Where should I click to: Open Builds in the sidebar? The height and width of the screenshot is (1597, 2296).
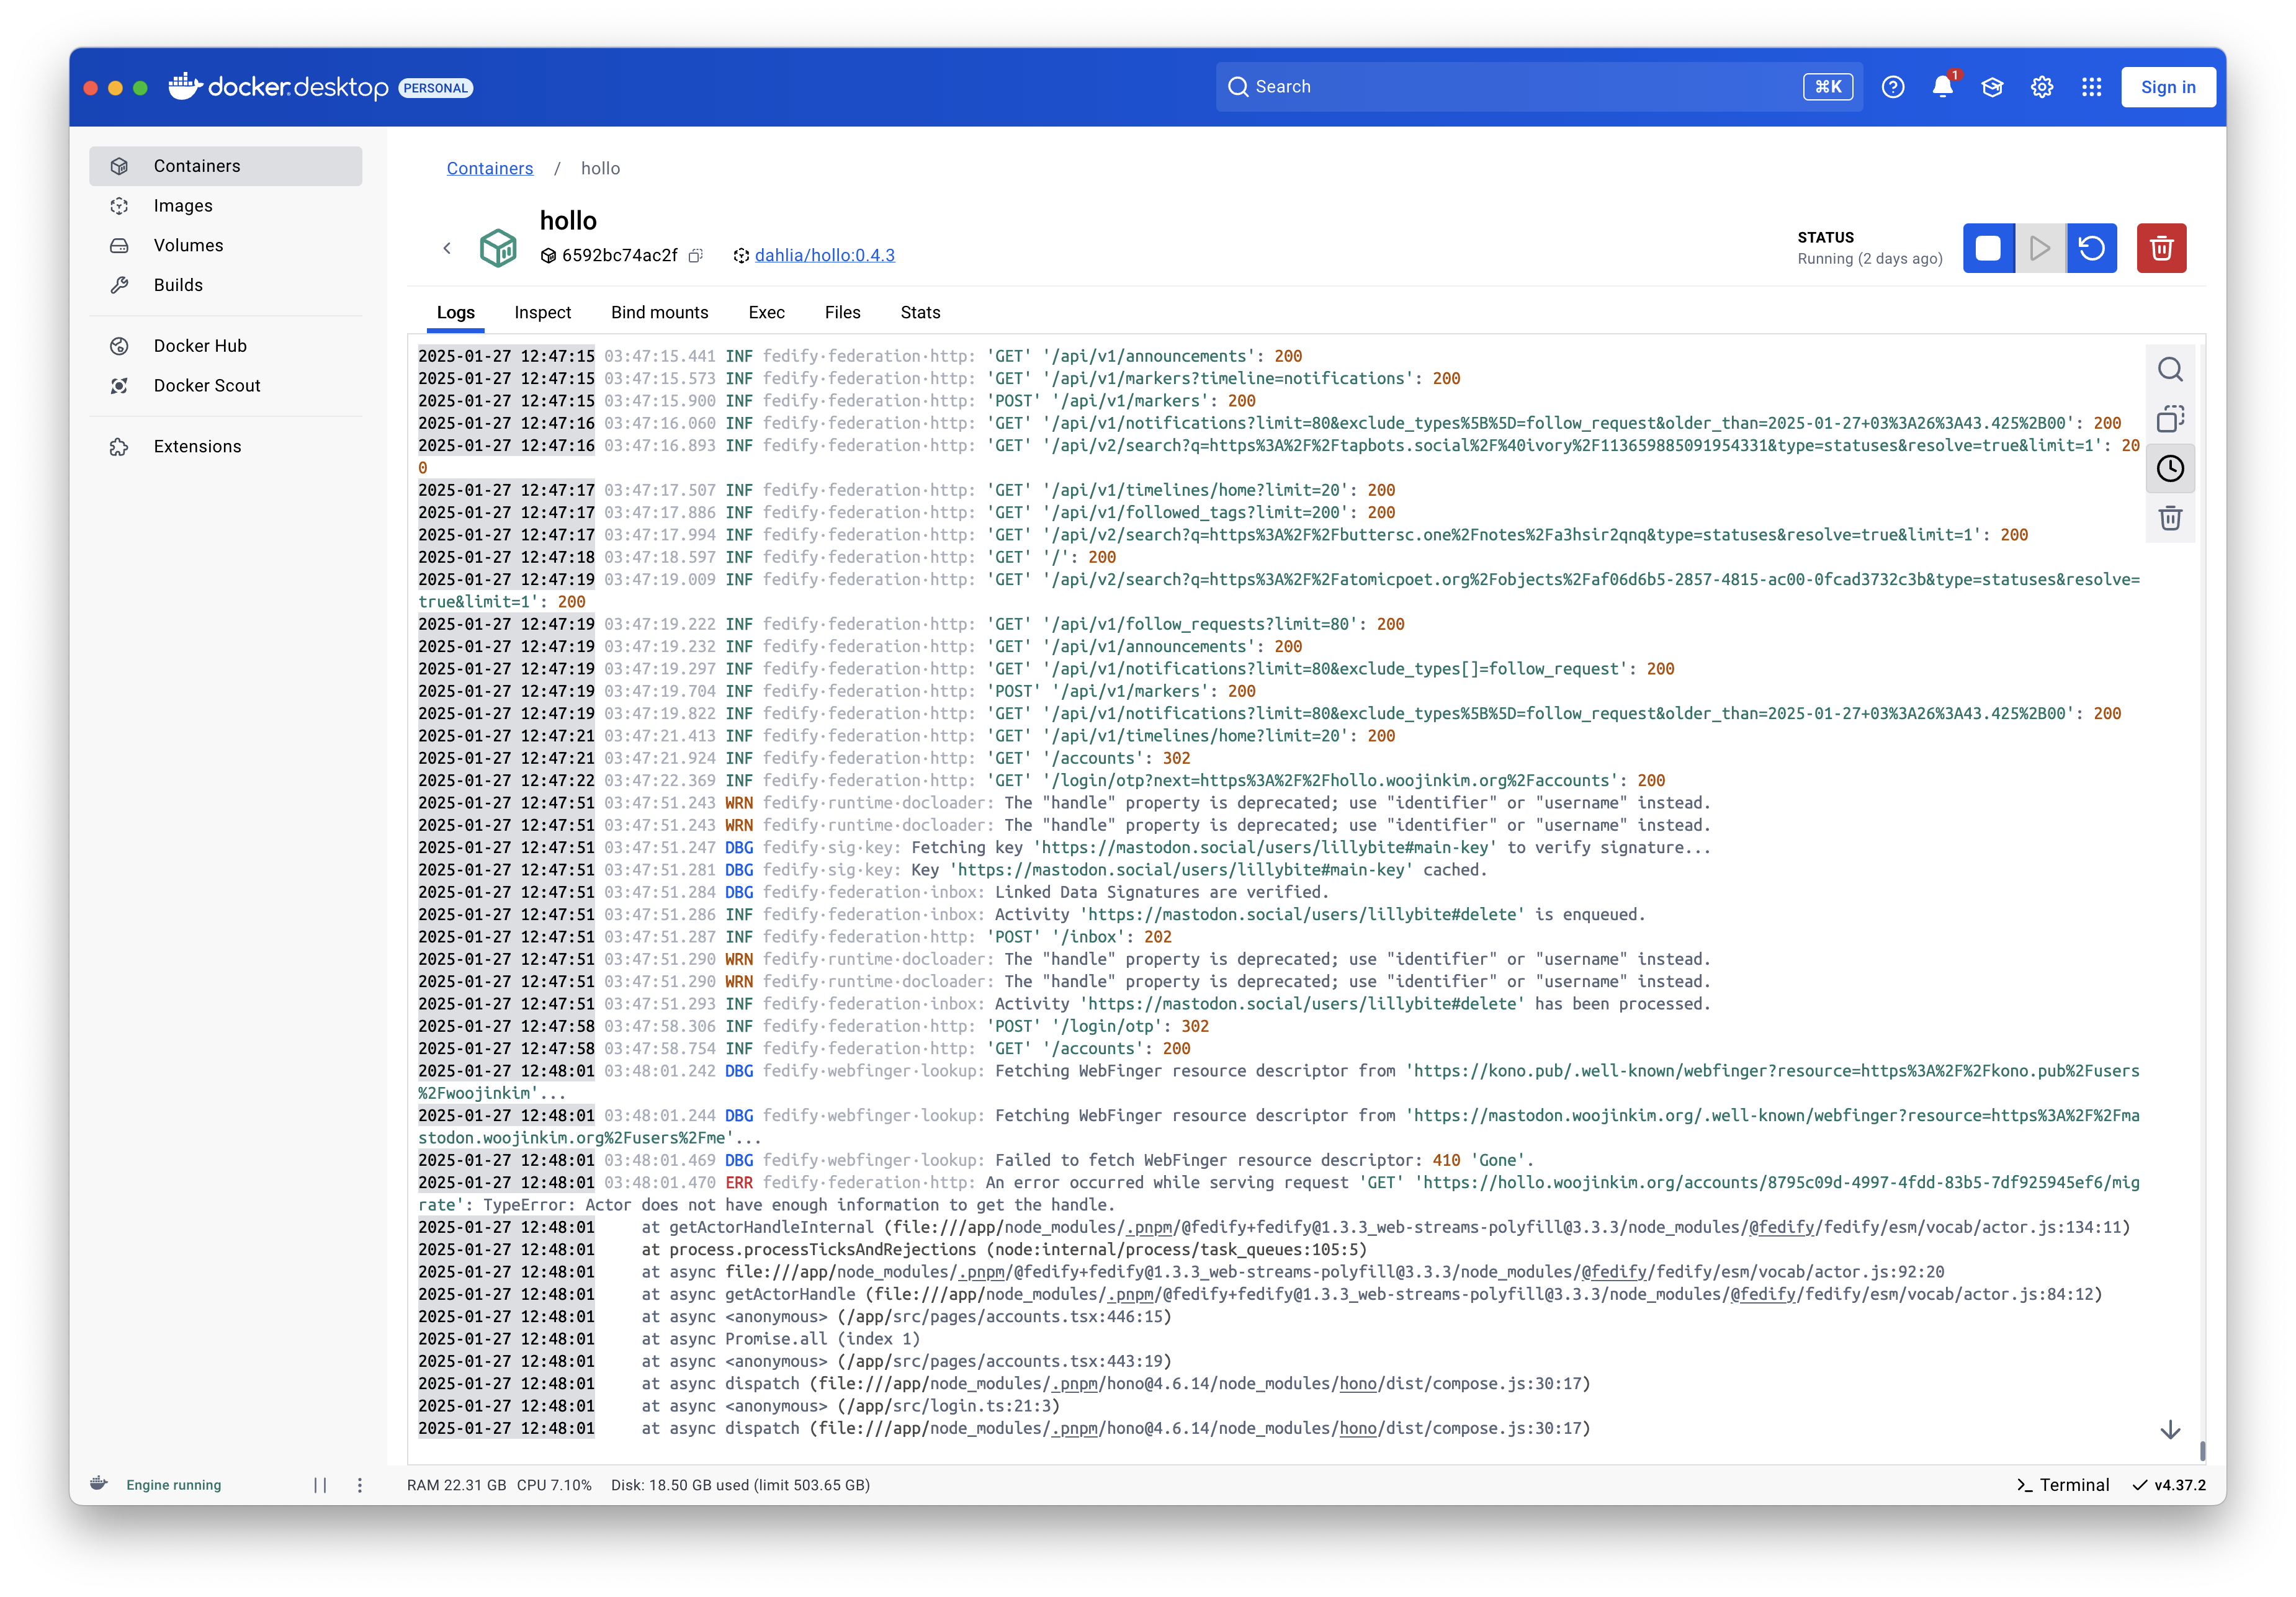226,285
